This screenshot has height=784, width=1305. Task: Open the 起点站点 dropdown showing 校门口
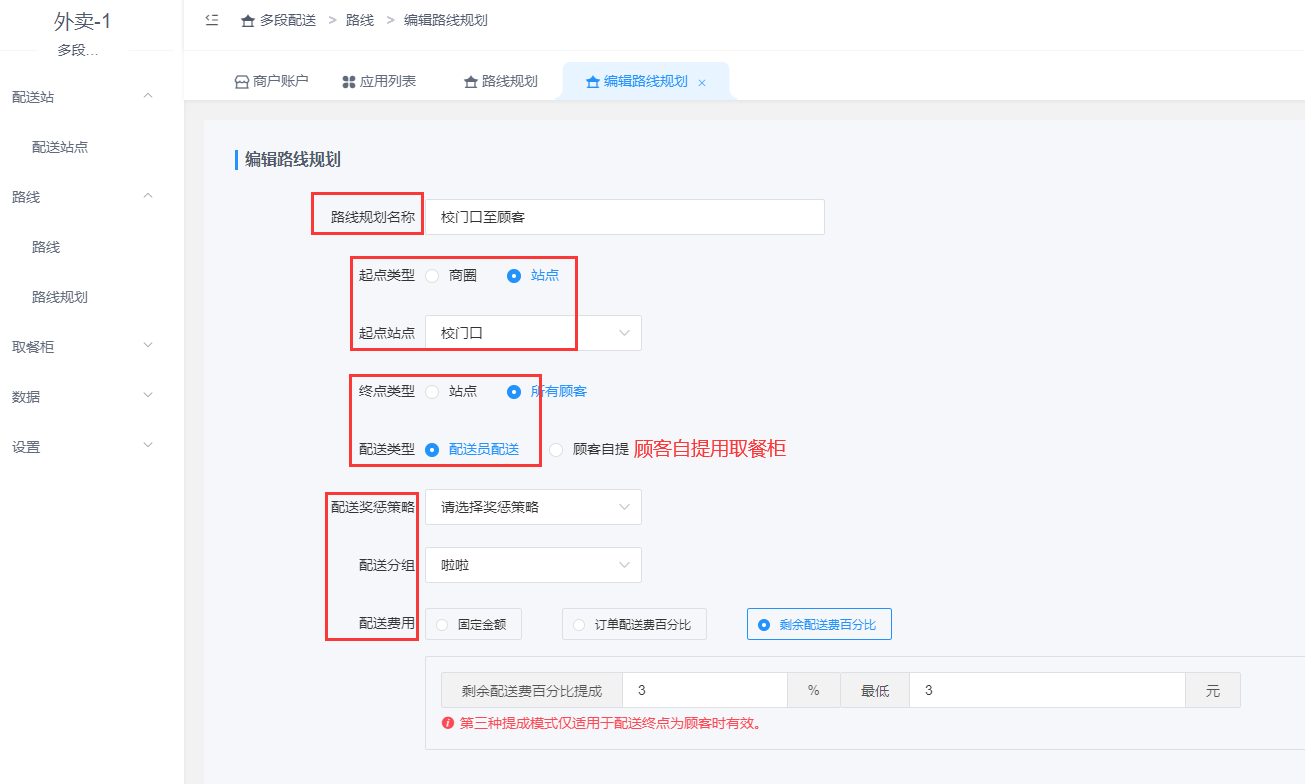point(533,333)
